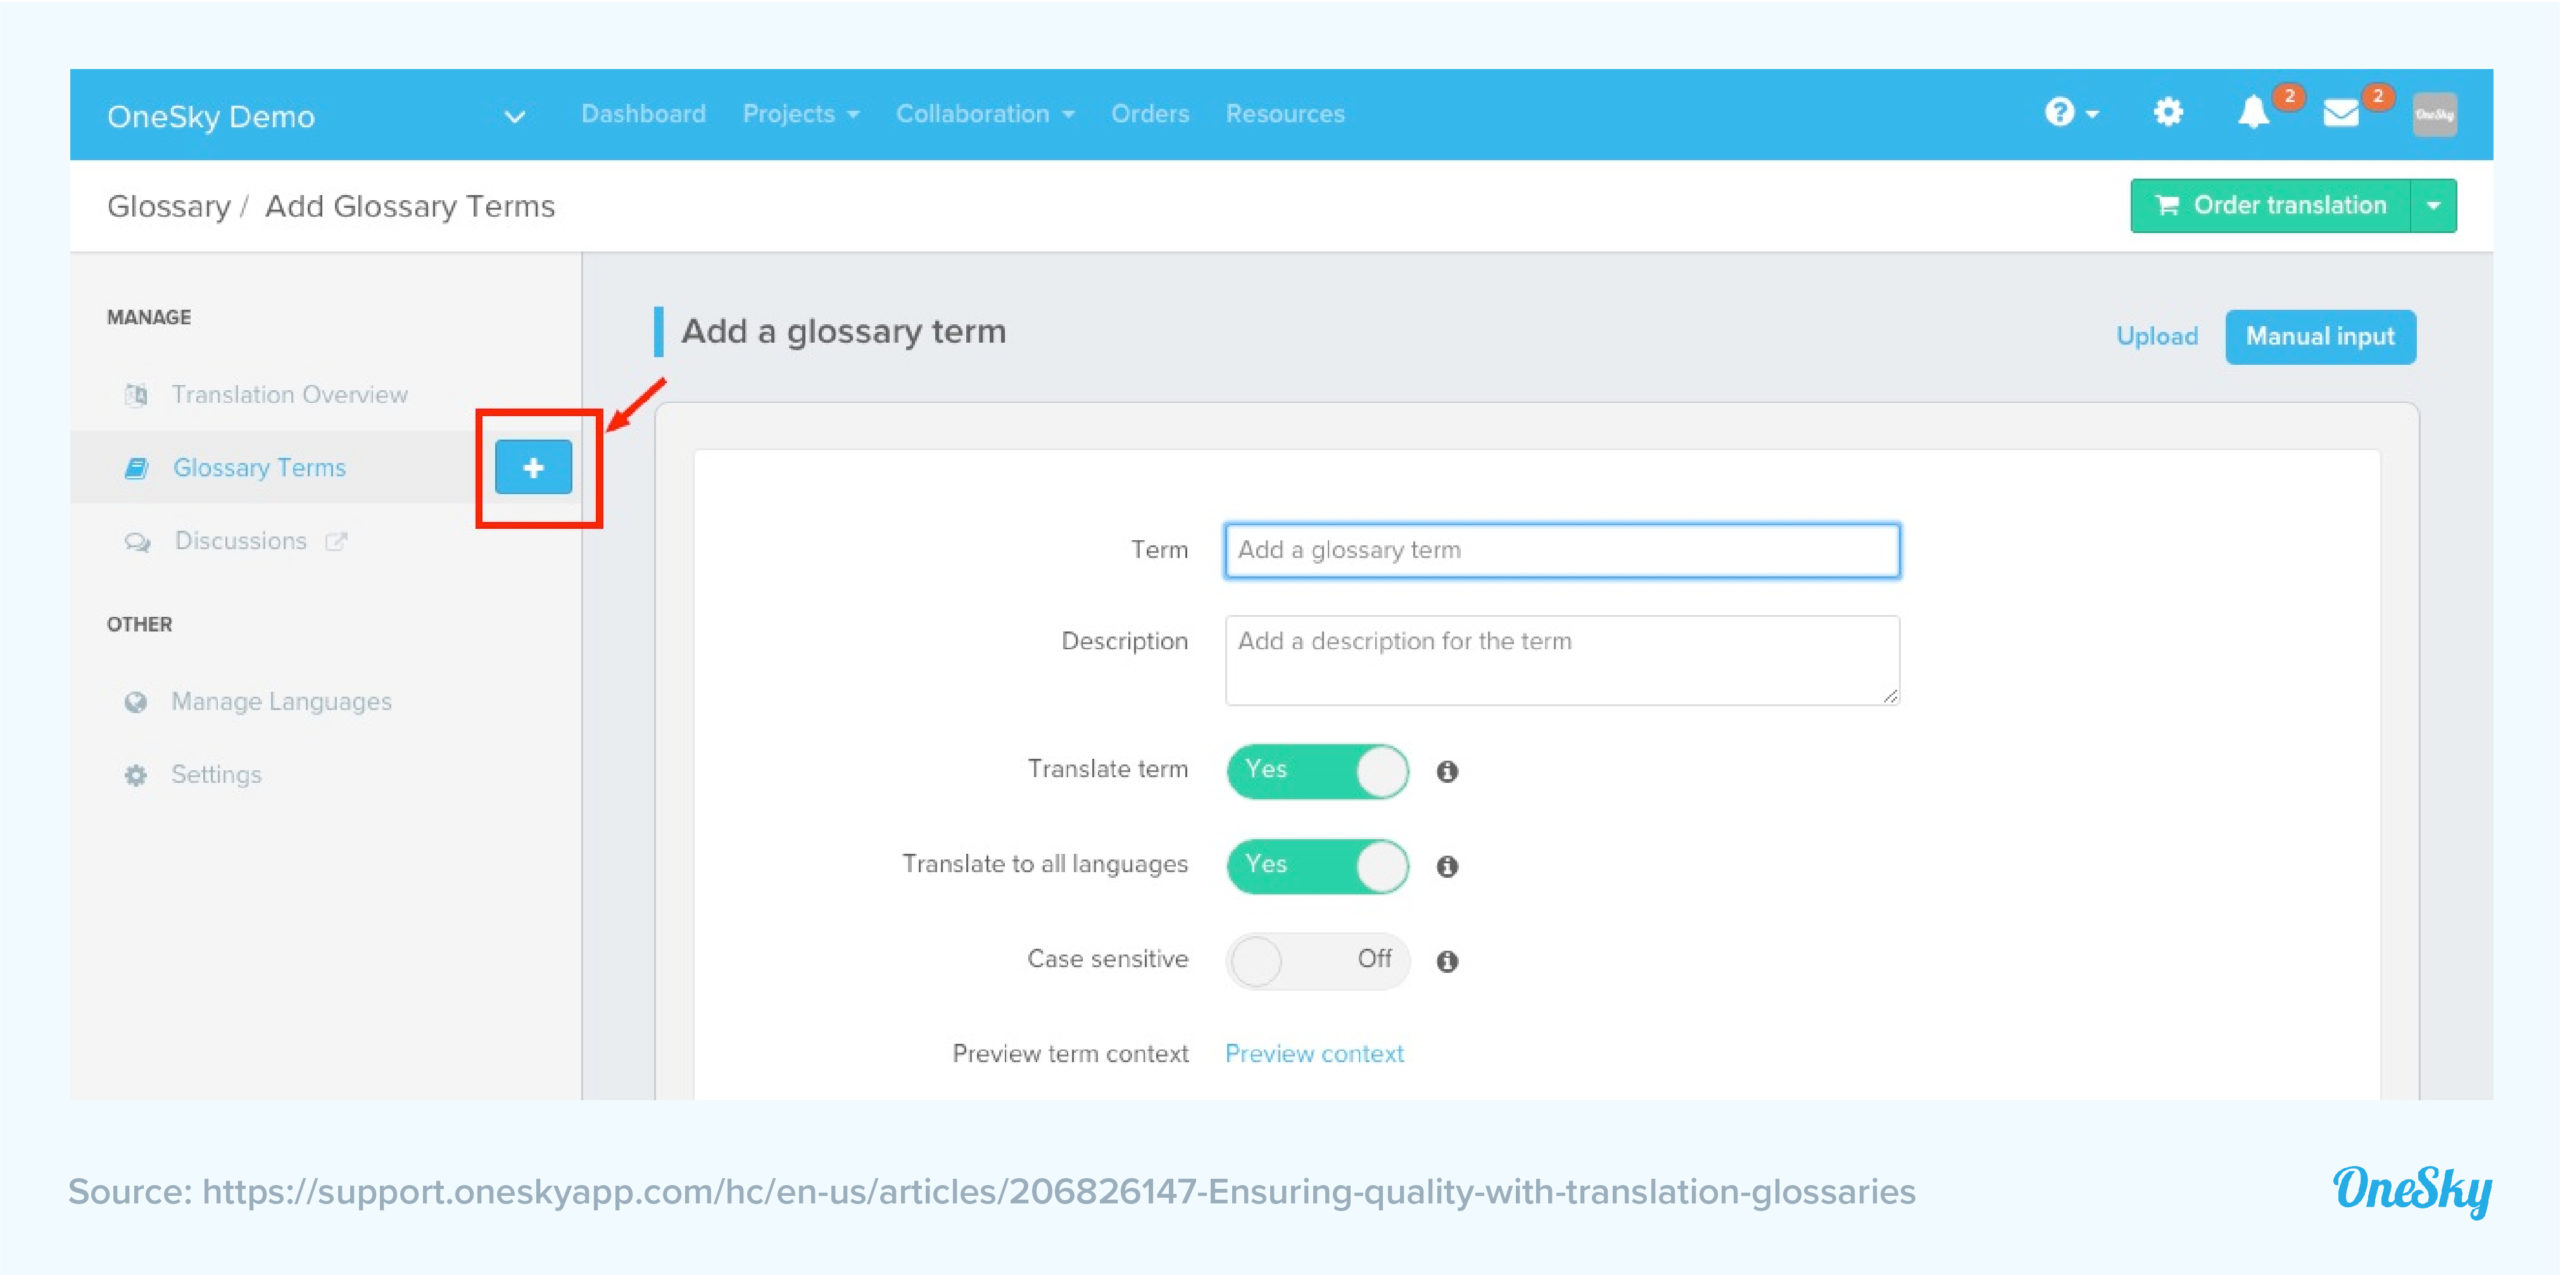The image size is (2560, 1275).
Task: Click the OneSky Demo project name
Action: pyautogui.click(x=211, y=117)
